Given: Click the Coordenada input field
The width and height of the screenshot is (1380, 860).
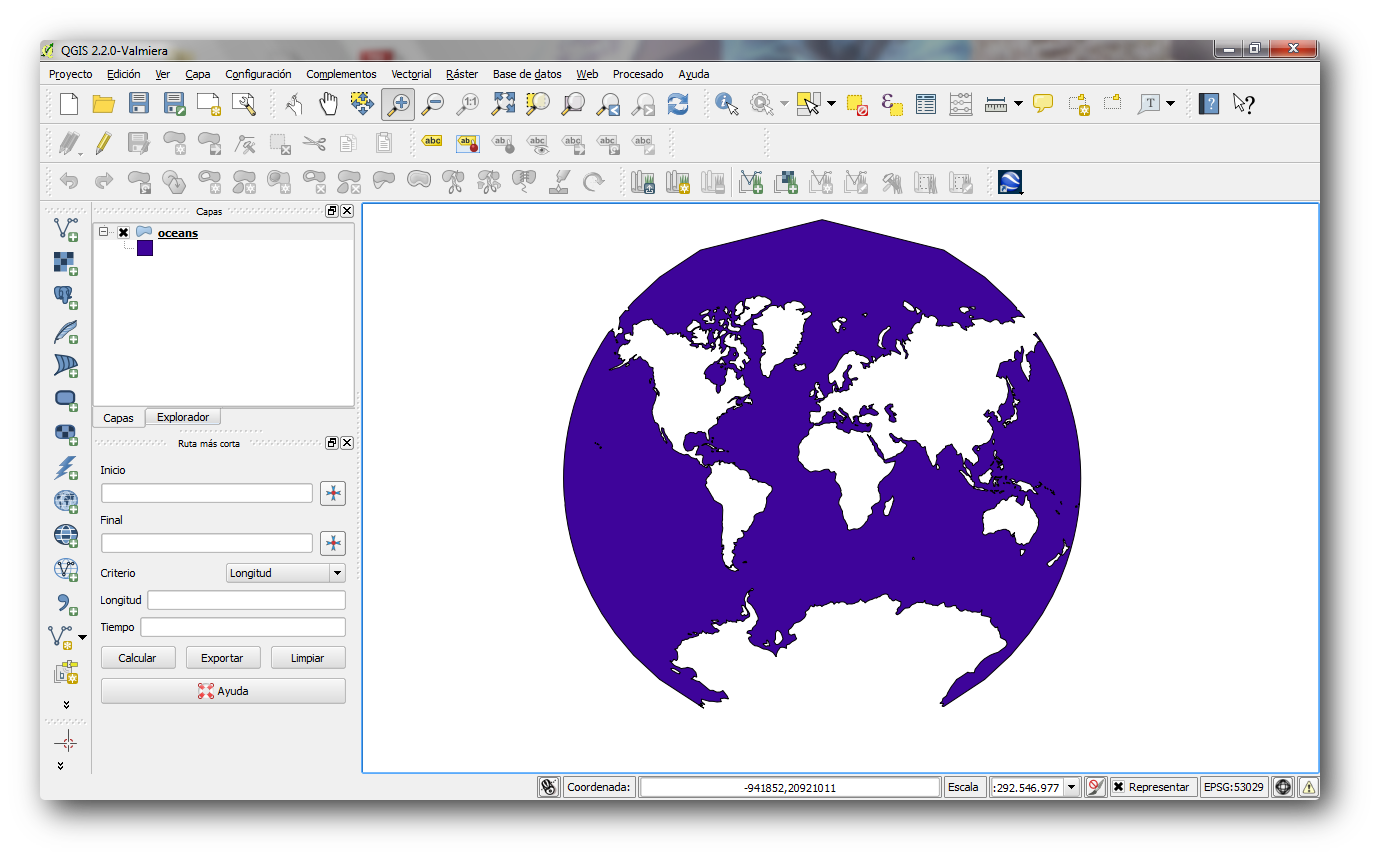Looking at the screenshot, I should tap(790, 787).
